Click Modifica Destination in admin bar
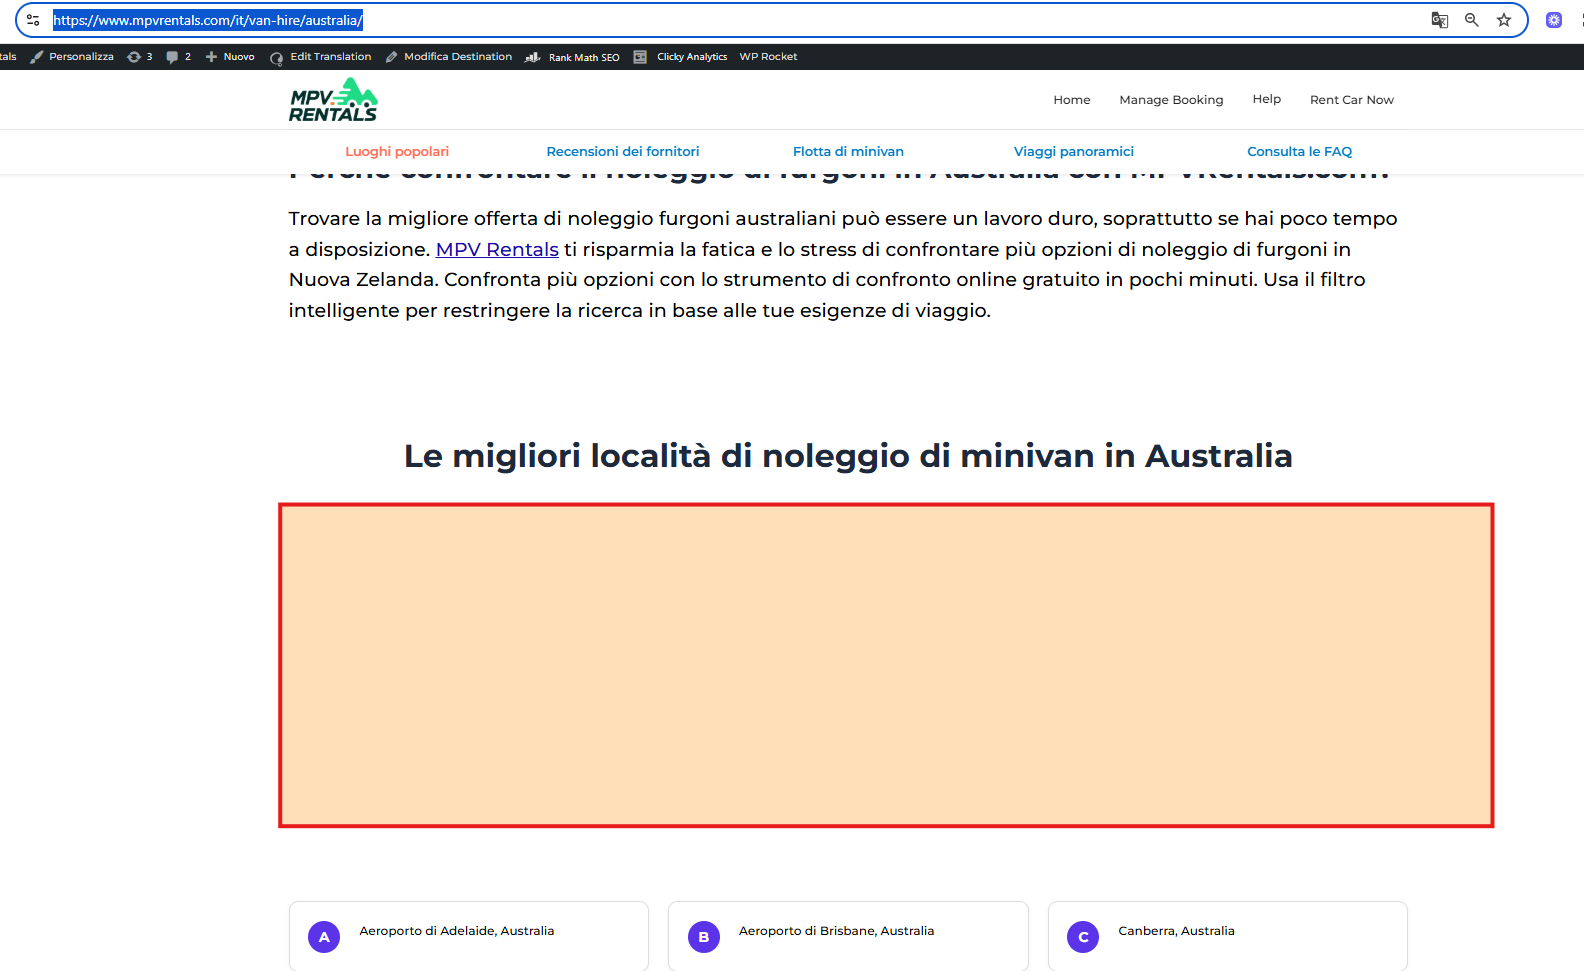1584x971 pixels. point(449,57)
